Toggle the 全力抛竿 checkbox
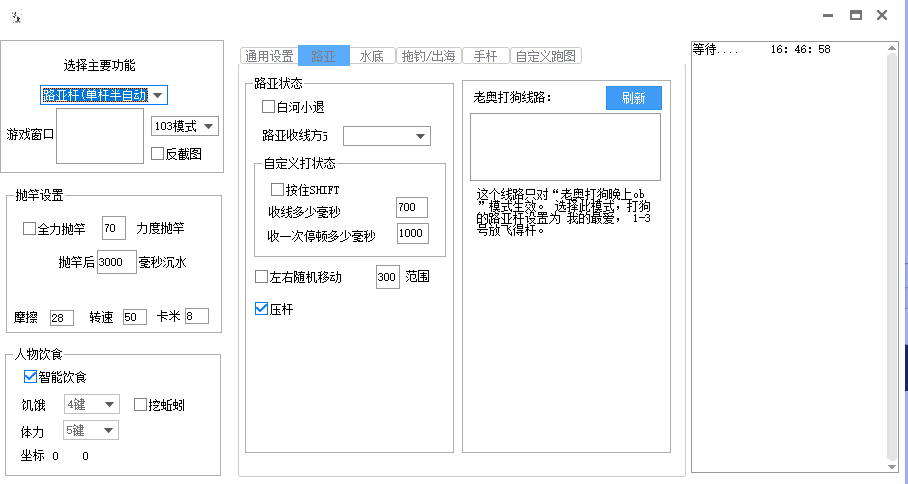Viewport: 908px width, 484px height. coord(30,229)
